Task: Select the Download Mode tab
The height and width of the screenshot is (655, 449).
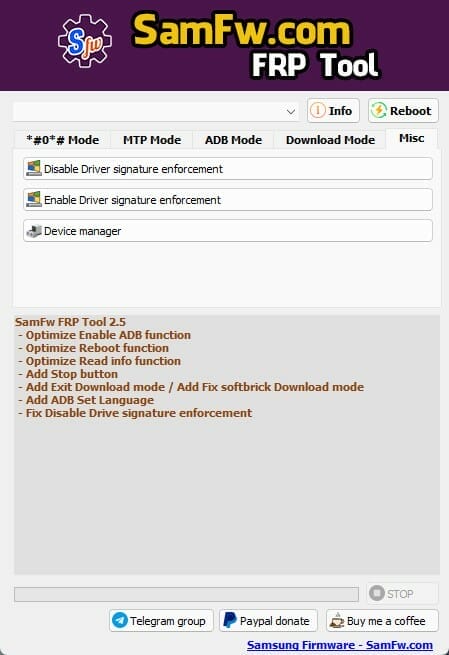Action: point(330,140)
